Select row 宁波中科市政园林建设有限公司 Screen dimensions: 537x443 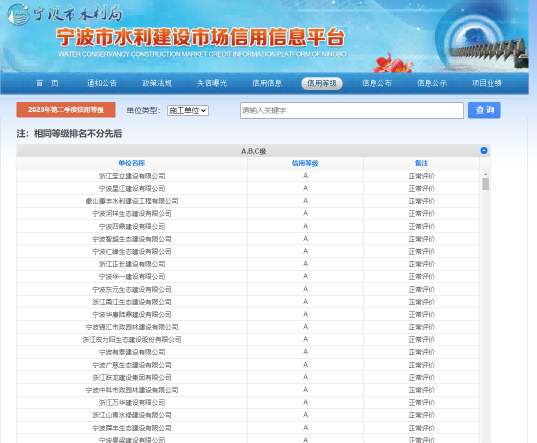(x=248, y=390)
